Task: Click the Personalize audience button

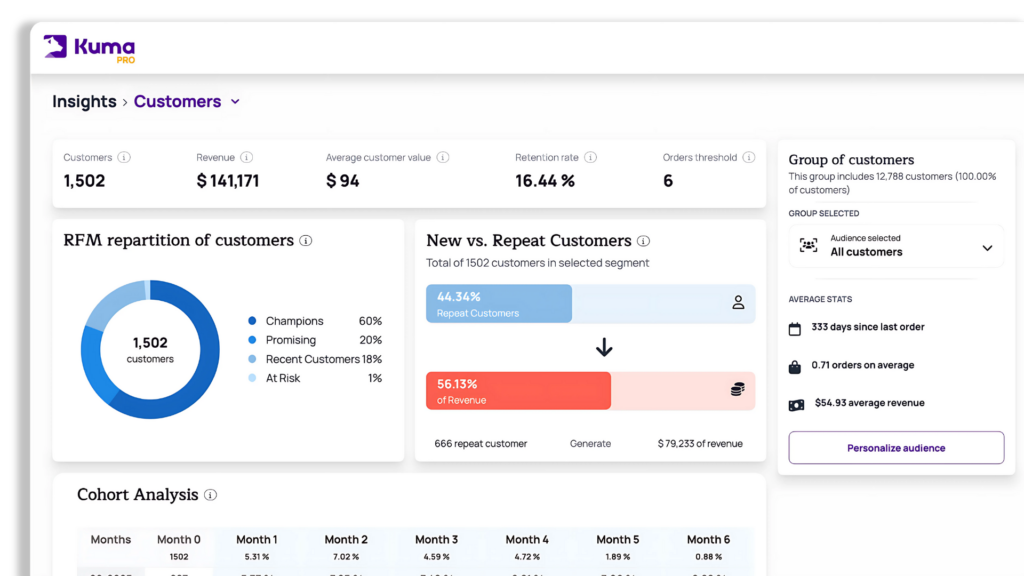Action: [x=896, y=448]
